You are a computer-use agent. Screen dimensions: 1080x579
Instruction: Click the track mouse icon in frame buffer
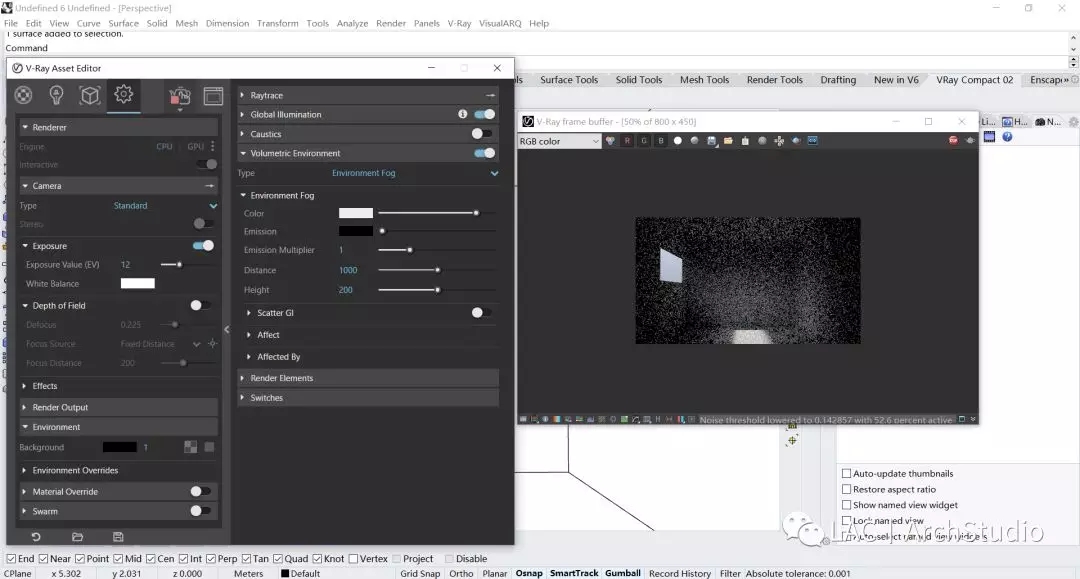[x=779, y=140]
